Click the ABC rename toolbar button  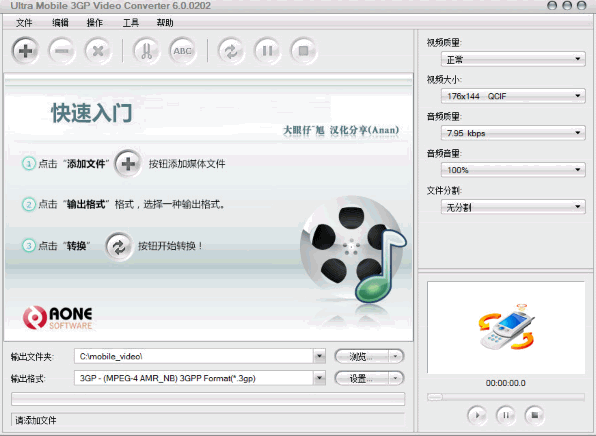[x=182, y=51]
